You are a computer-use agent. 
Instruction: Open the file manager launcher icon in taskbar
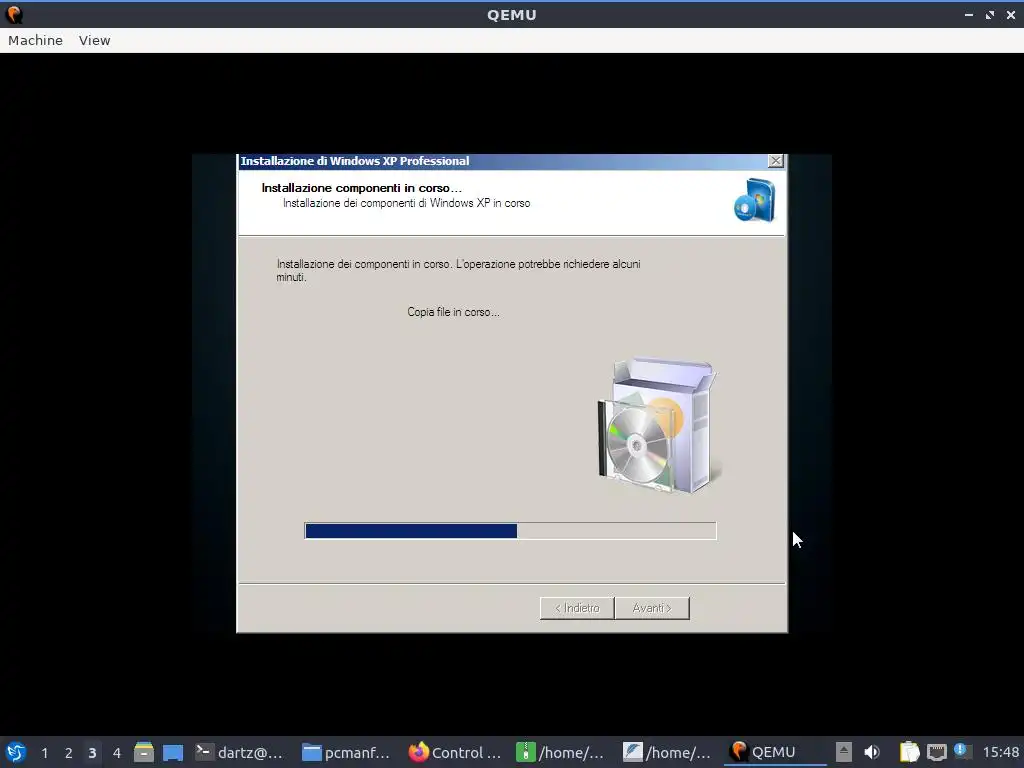tap(144, 752)
